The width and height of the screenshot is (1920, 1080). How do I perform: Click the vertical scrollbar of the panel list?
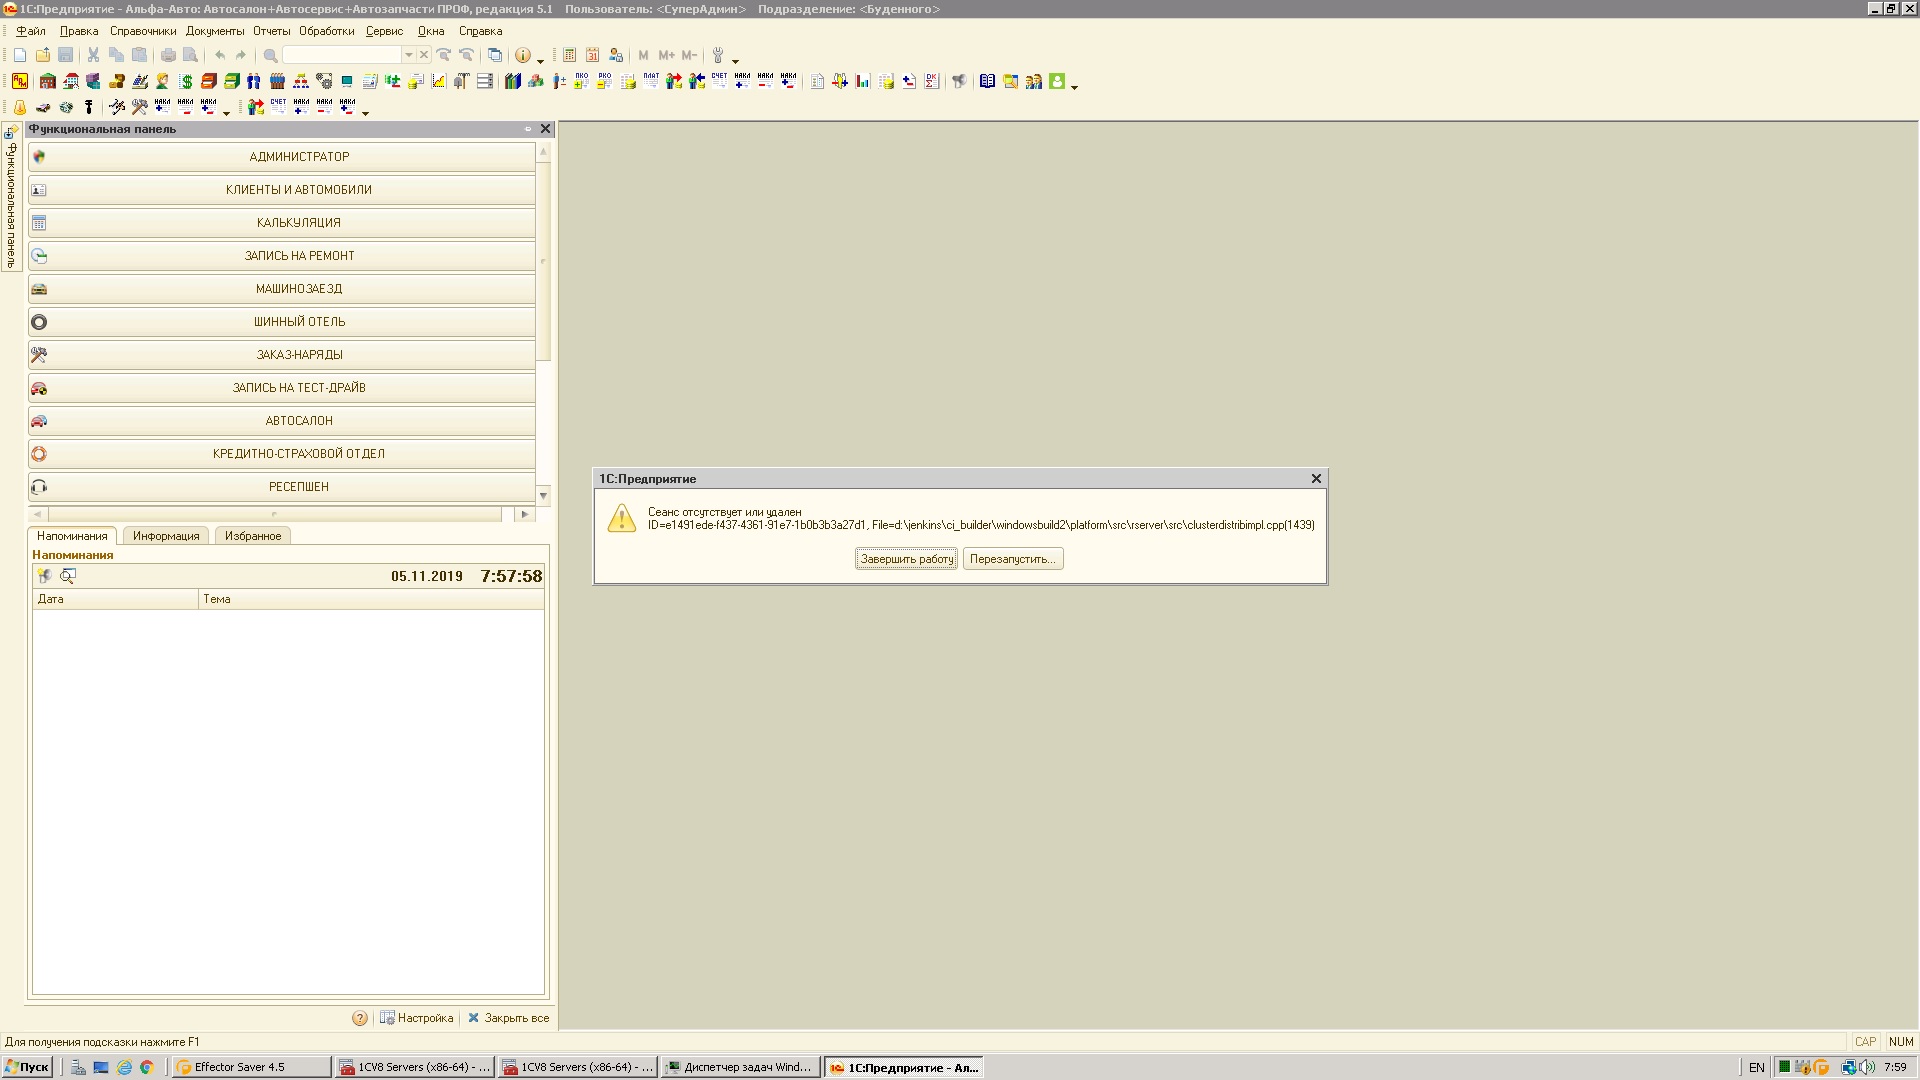point(543,260)
